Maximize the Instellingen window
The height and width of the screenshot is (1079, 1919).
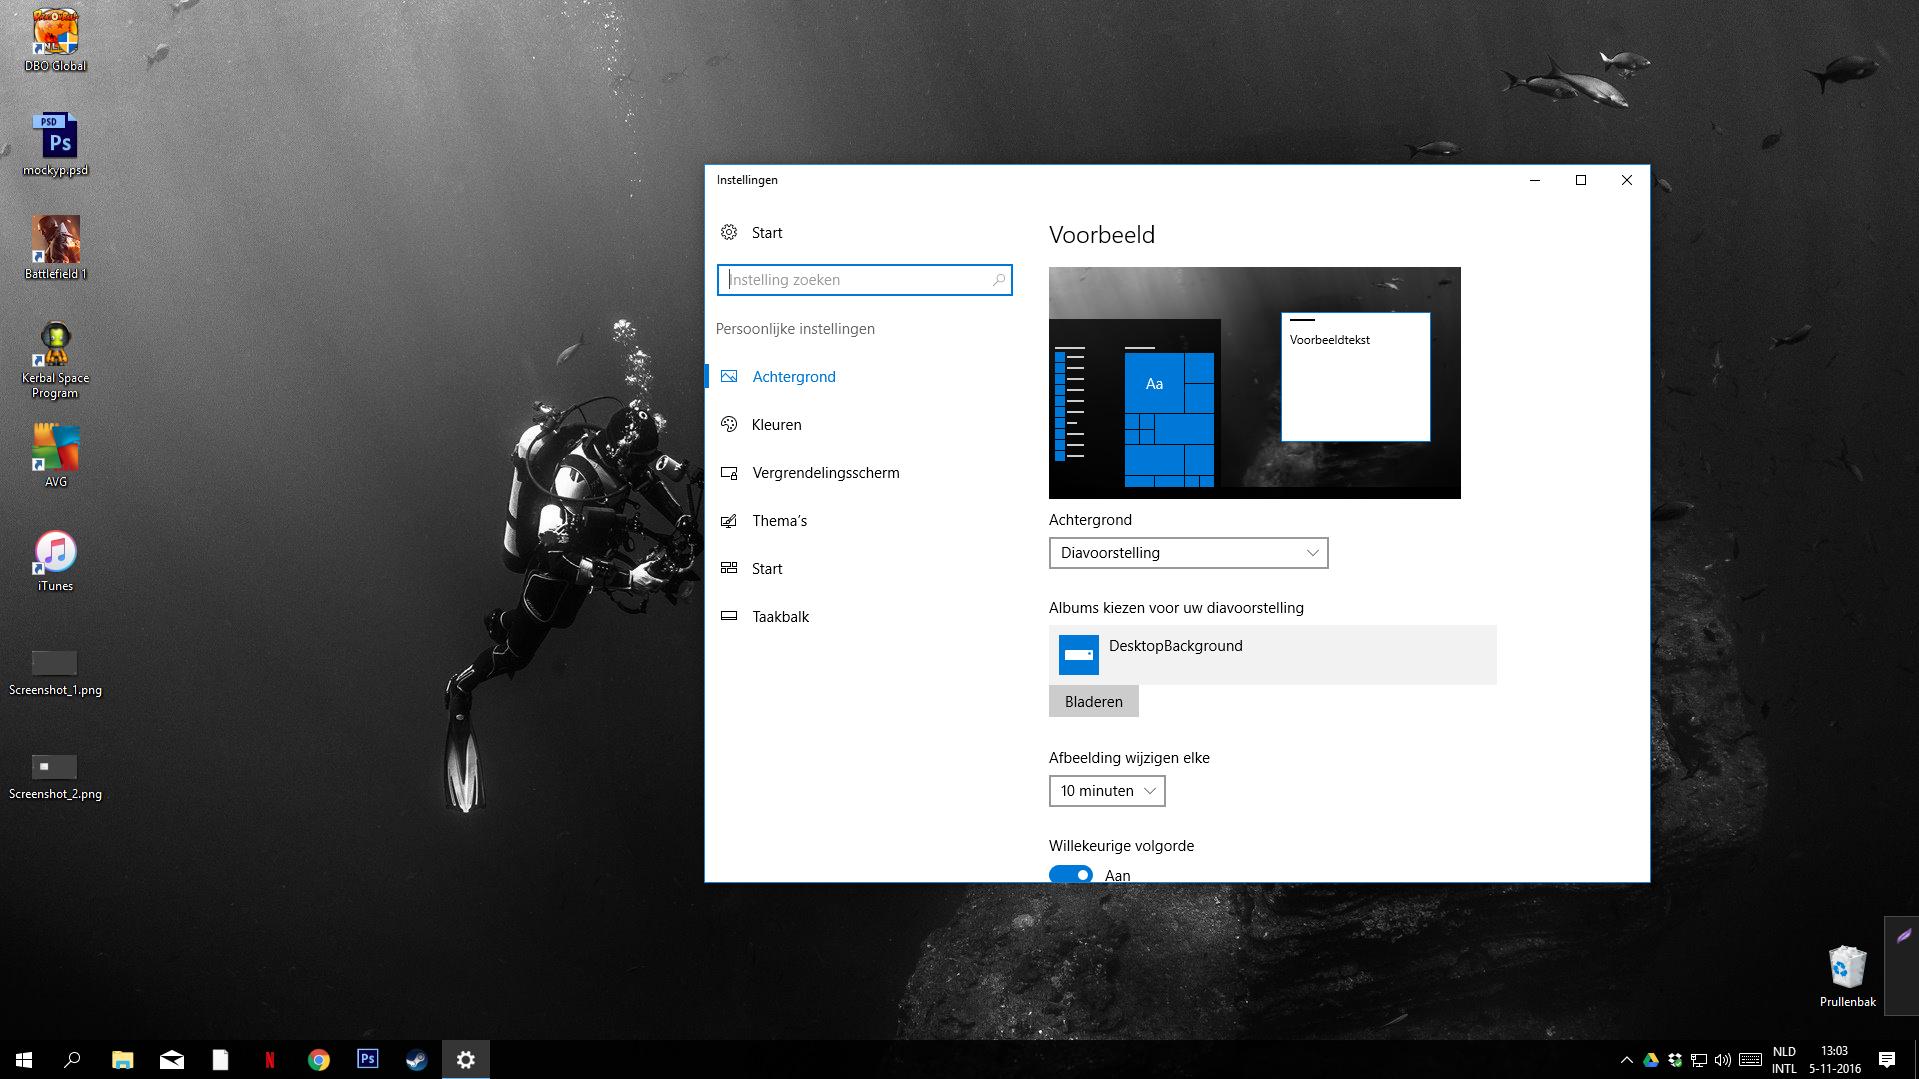point(1581,180)
